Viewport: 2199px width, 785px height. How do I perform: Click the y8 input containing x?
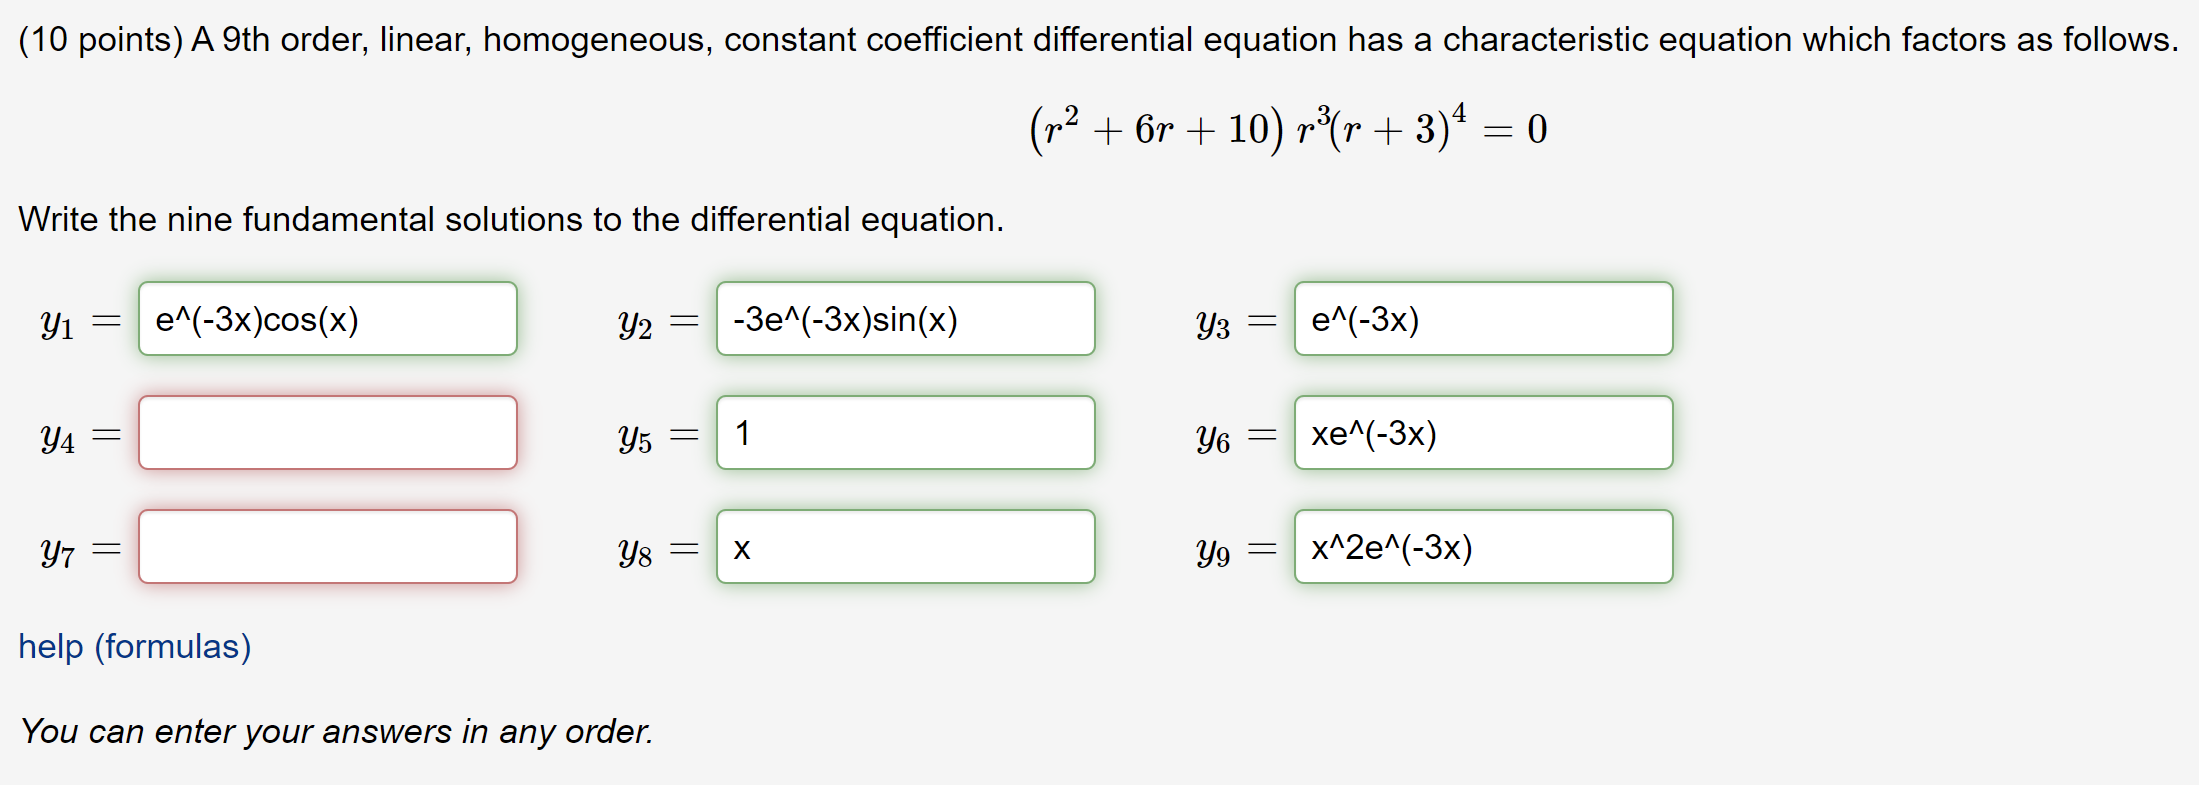(x=906, y=547)
